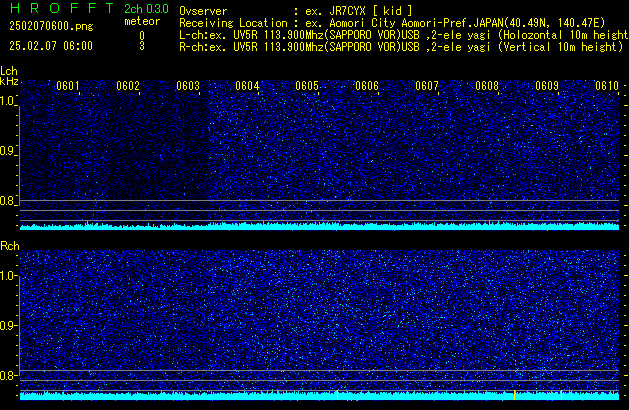The image size is (629, 410).
Task: Click the Rch yellow meteor marker between 0608 and 0609
Action: 514,395
